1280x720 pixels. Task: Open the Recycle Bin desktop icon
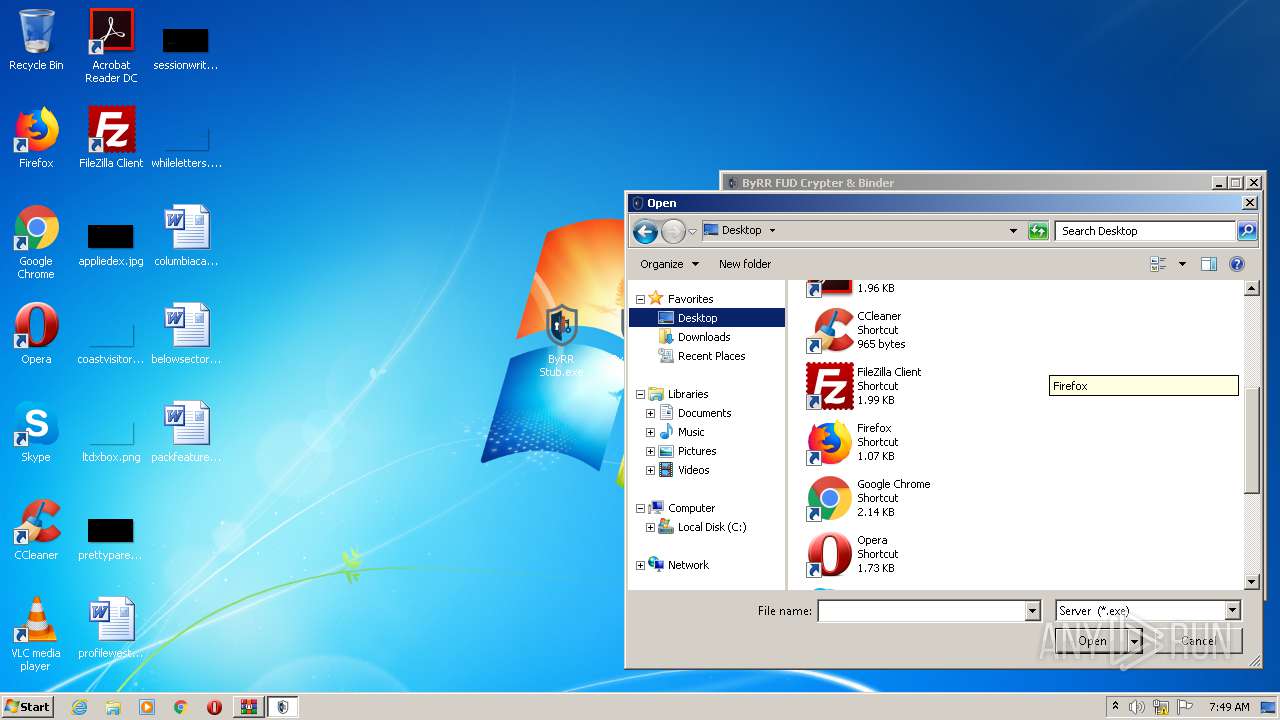pos(36,40)
